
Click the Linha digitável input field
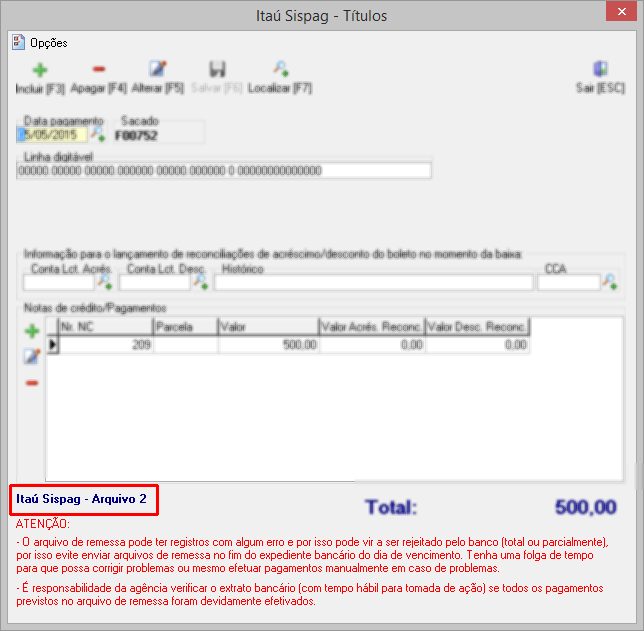coord(224,170)
